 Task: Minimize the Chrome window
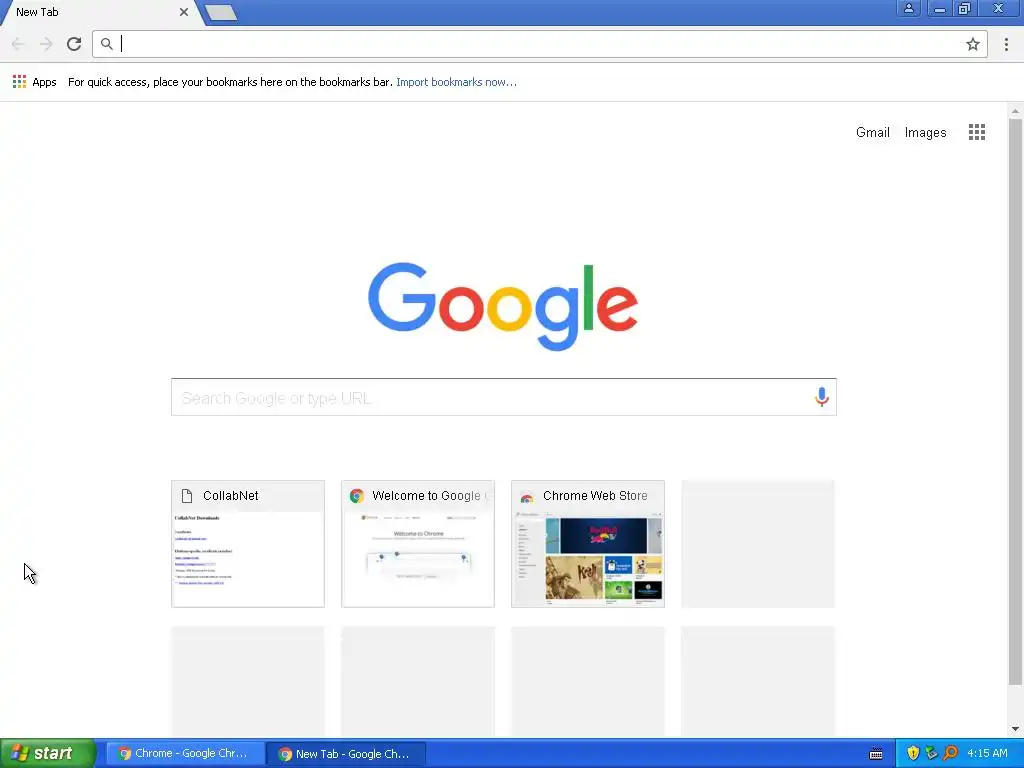pos(939,8)
